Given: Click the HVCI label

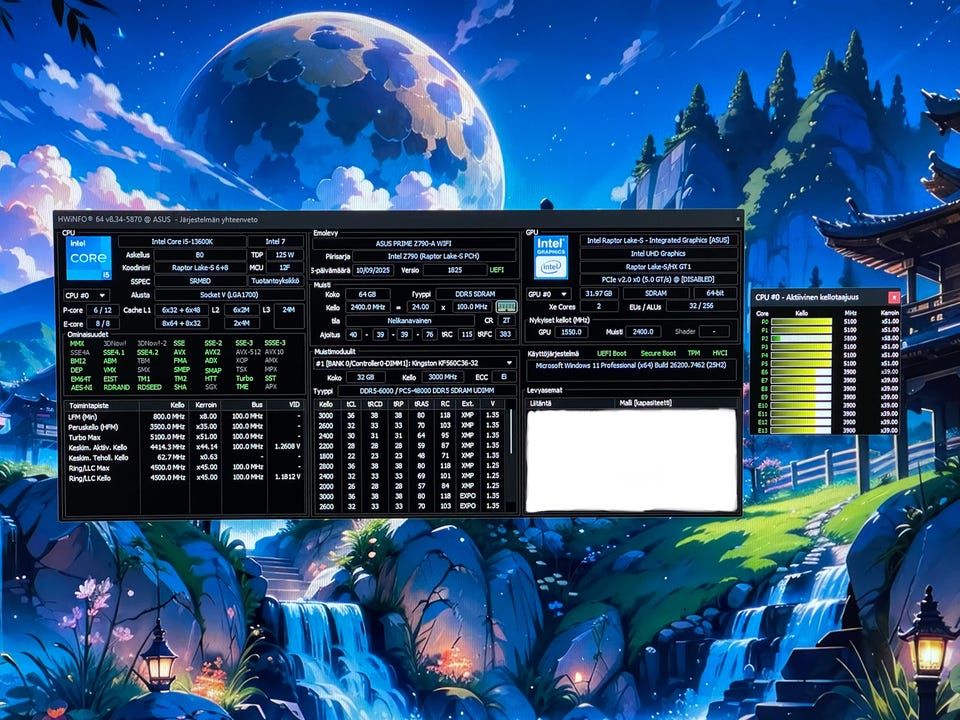Looking at the screenshot, I should 719,353.
